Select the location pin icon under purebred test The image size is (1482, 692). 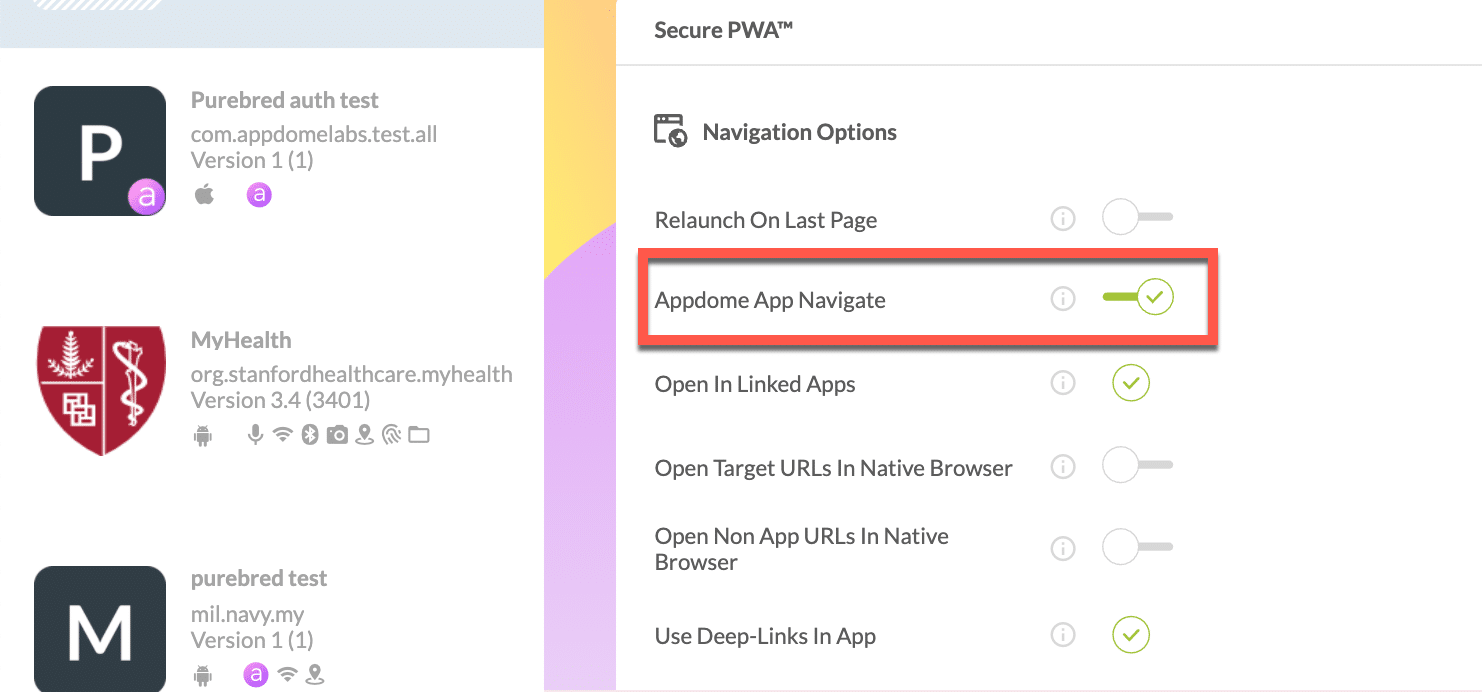tap(315, 675)
